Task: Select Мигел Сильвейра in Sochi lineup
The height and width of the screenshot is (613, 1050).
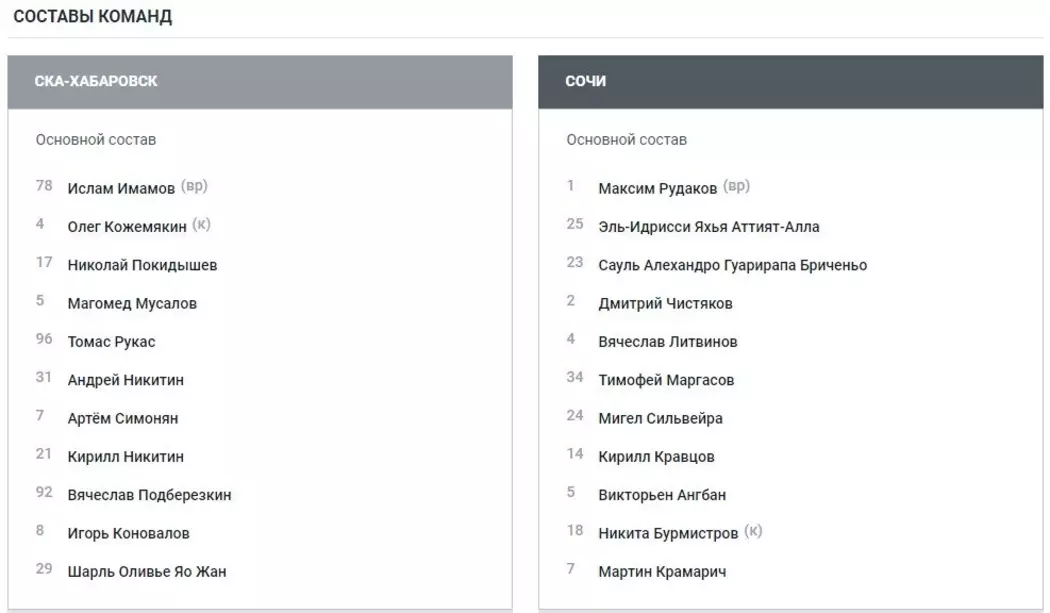Action: (660, 419)
